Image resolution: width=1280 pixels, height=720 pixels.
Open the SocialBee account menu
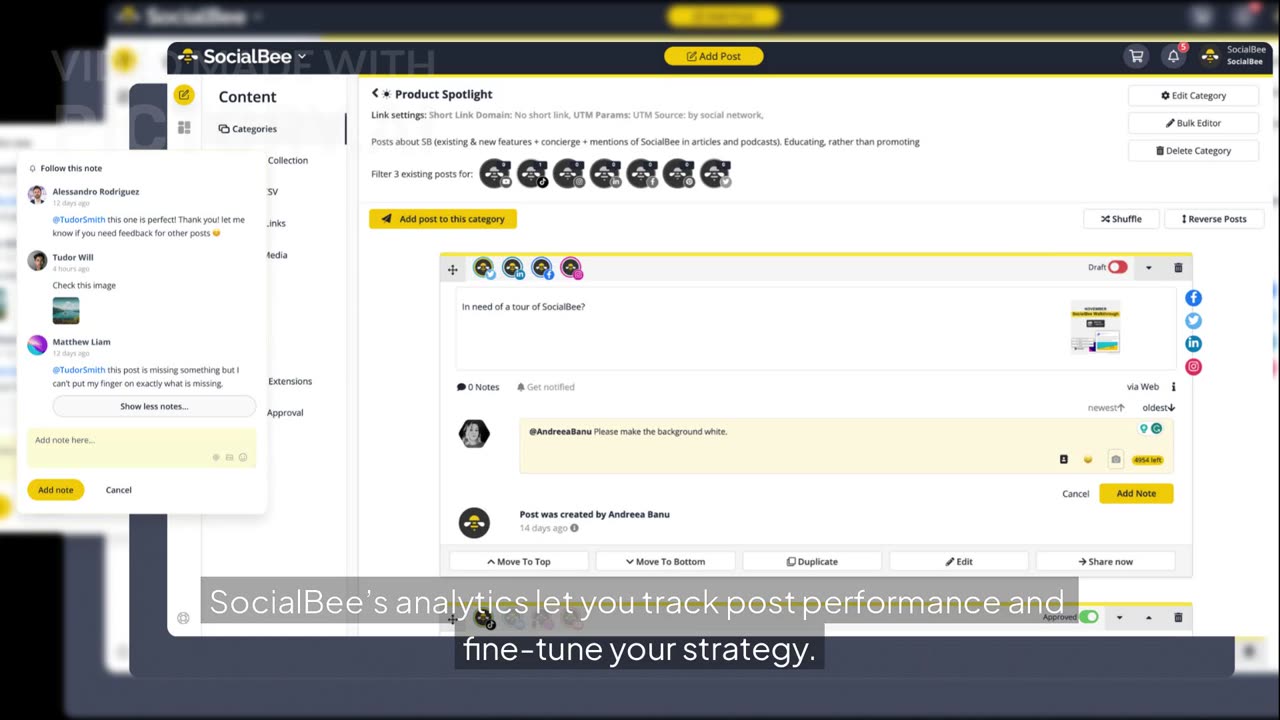(x=1234, y=56)
